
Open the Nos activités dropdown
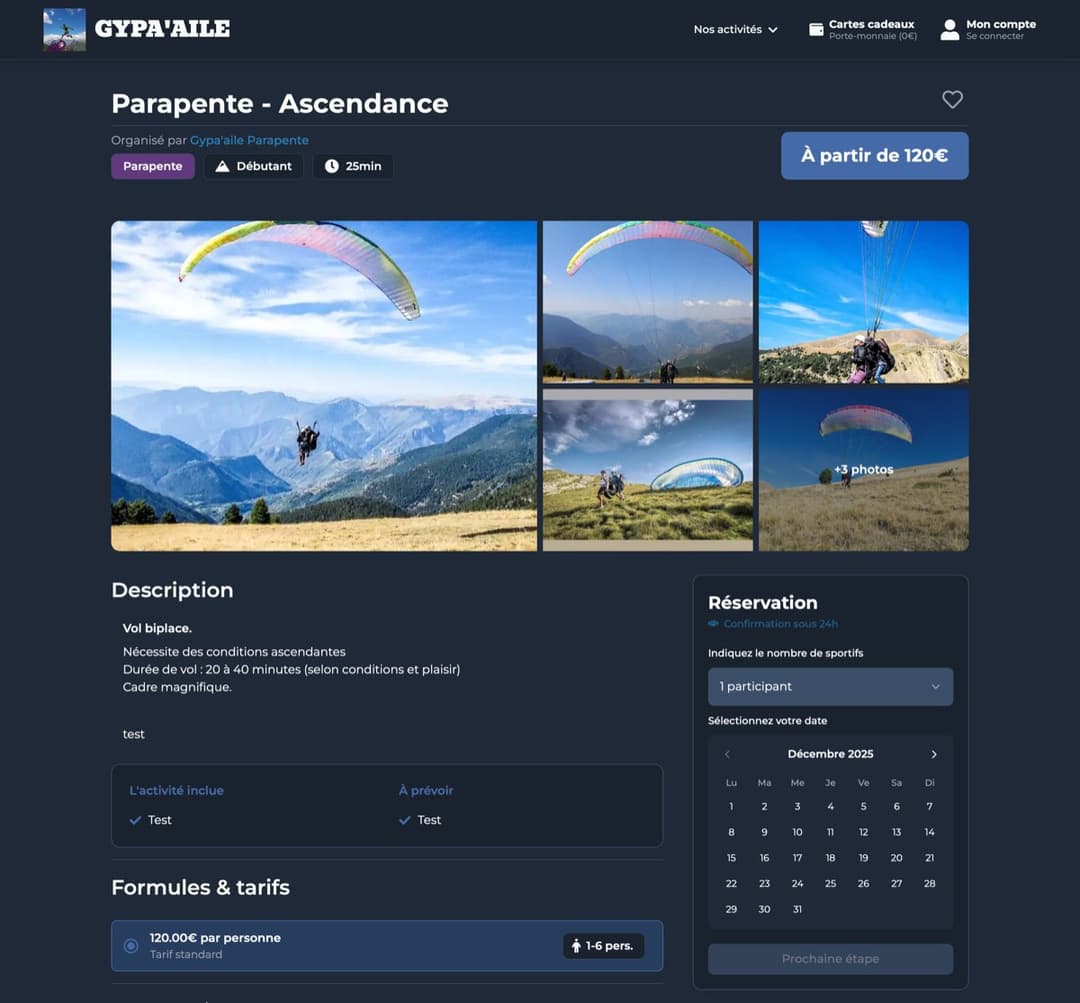click(x=734, y=29)
